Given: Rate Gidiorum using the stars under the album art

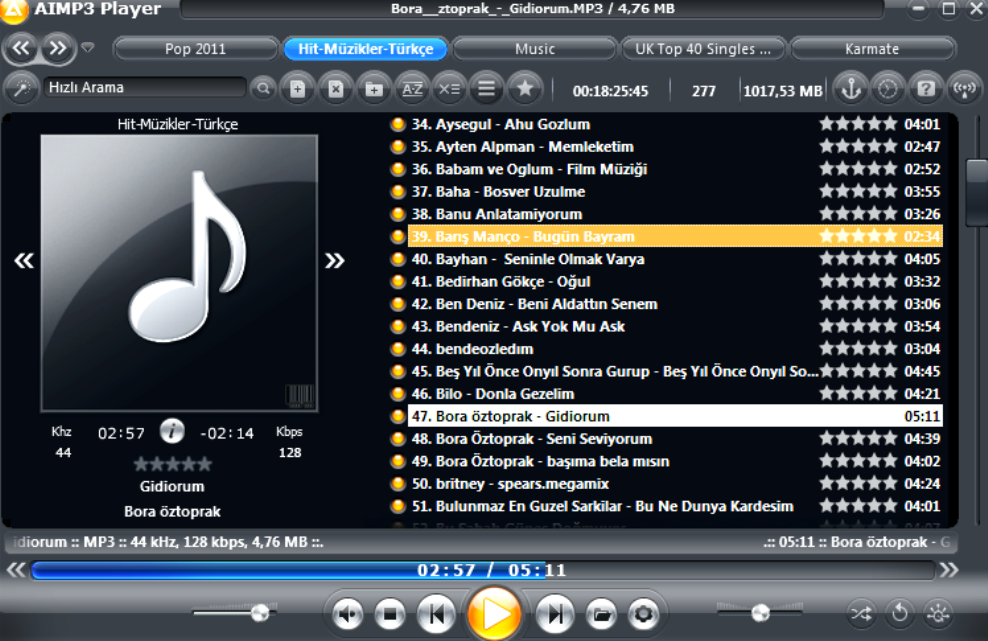Looking at the screenshot, I should [x=173, y=465].
